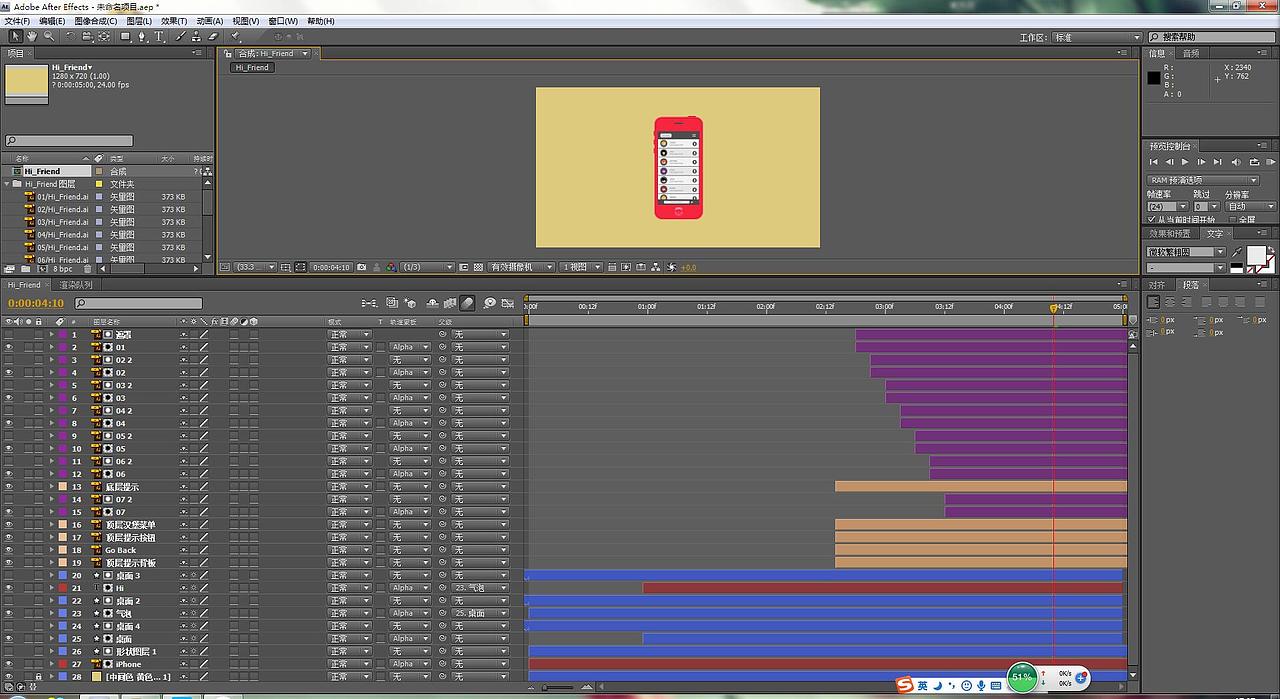Select the Eraser tool
Image resolution: width=1280 pixels, height=699 pixels.
click(212, 36)
